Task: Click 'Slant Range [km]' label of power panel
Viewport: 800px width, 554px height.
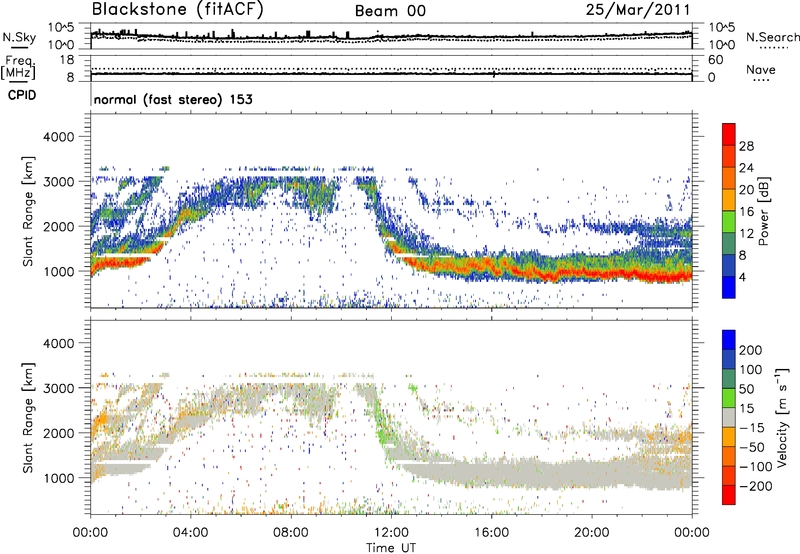Action: 28,212
